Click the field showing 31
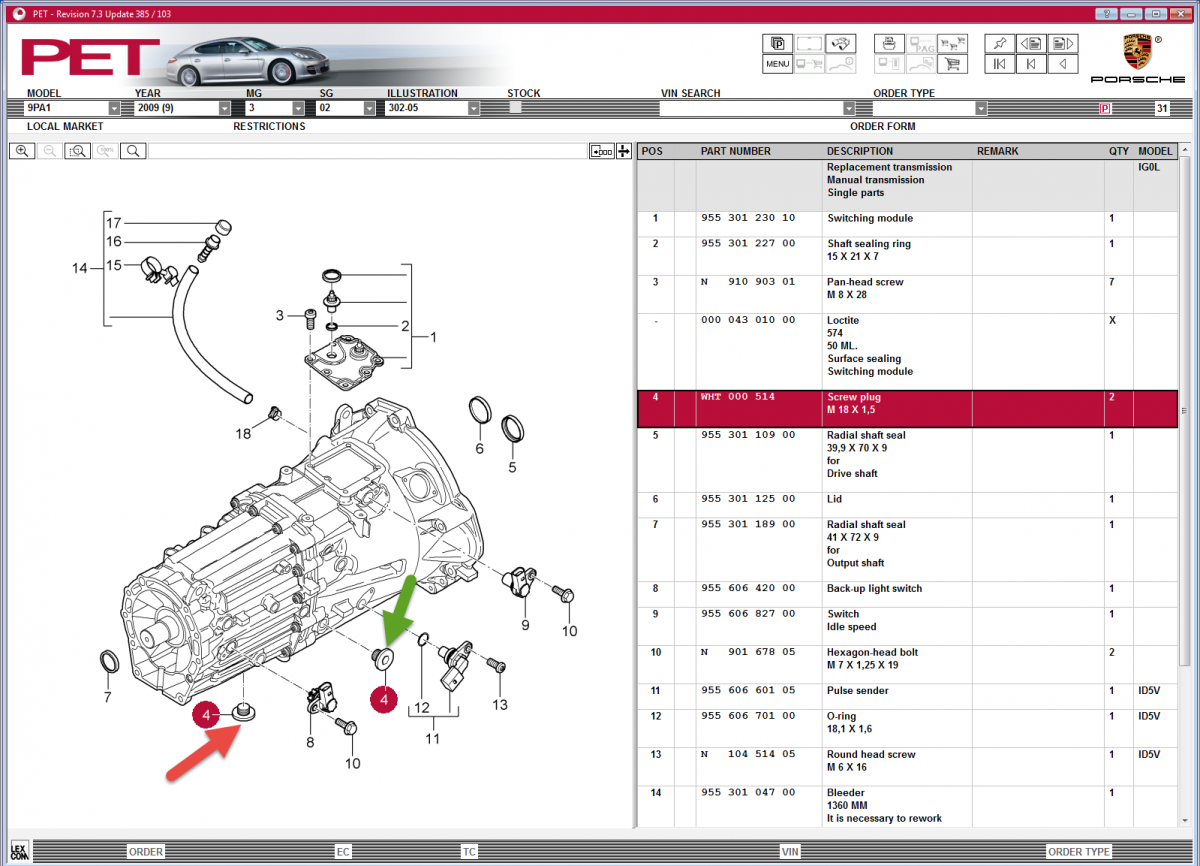The height and width of the screenshot is (866, 1200). (x=1162, y=108)
